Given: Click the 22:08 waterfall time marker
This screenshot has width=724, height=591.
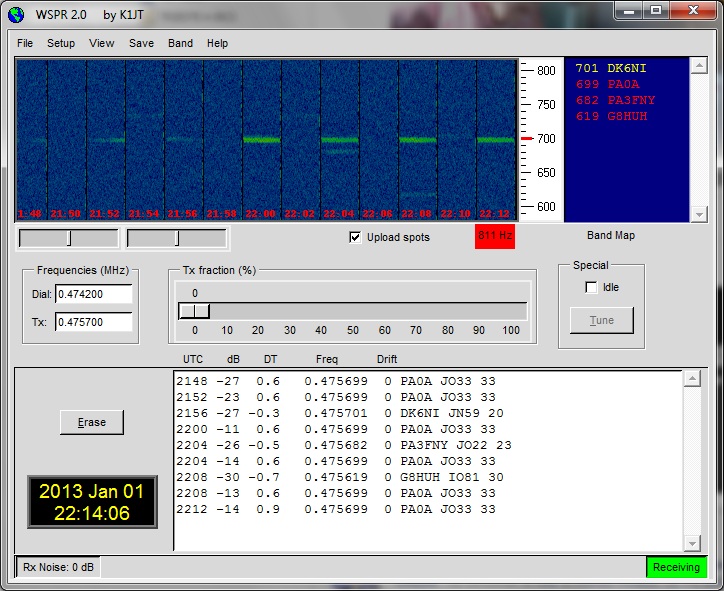Looking at the screenshot, I should [x=416, y=214].
